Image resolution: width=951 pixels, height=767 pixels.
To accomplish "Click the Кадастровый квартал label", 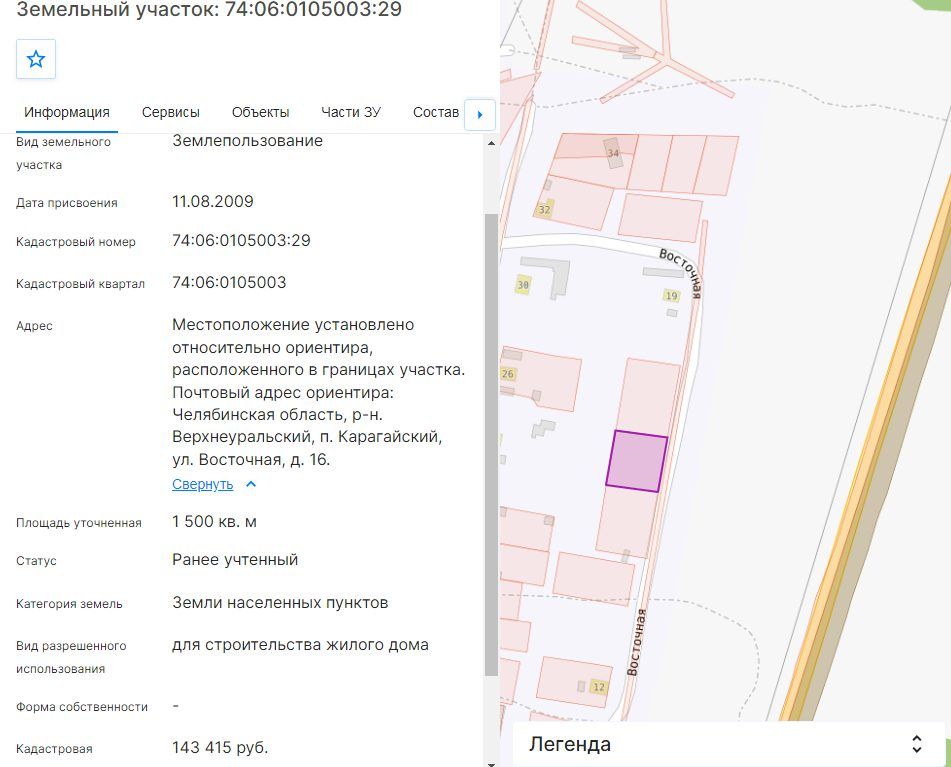I will 81,284.
